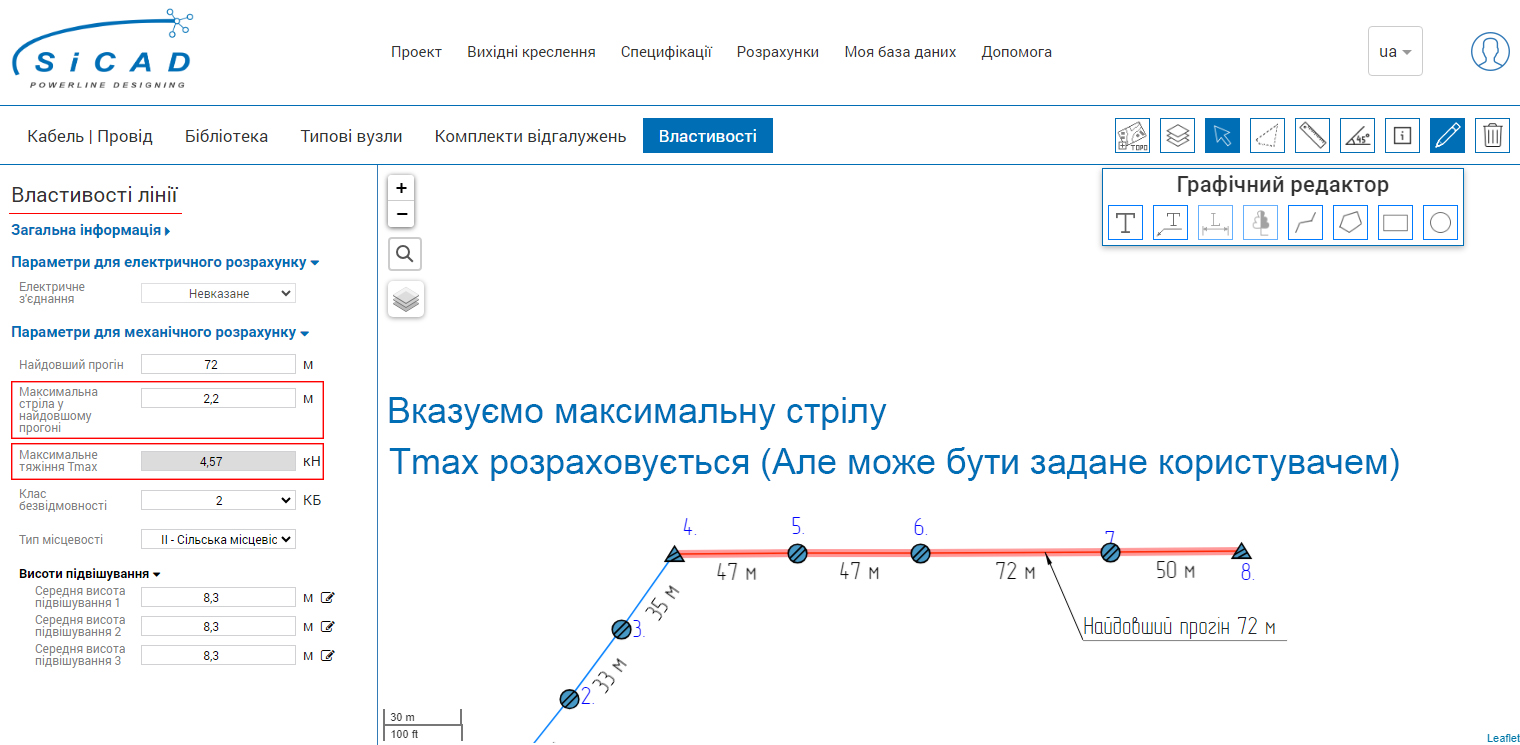Open Вихідні креслення menu
The image size is (1520, 745).
531,52
